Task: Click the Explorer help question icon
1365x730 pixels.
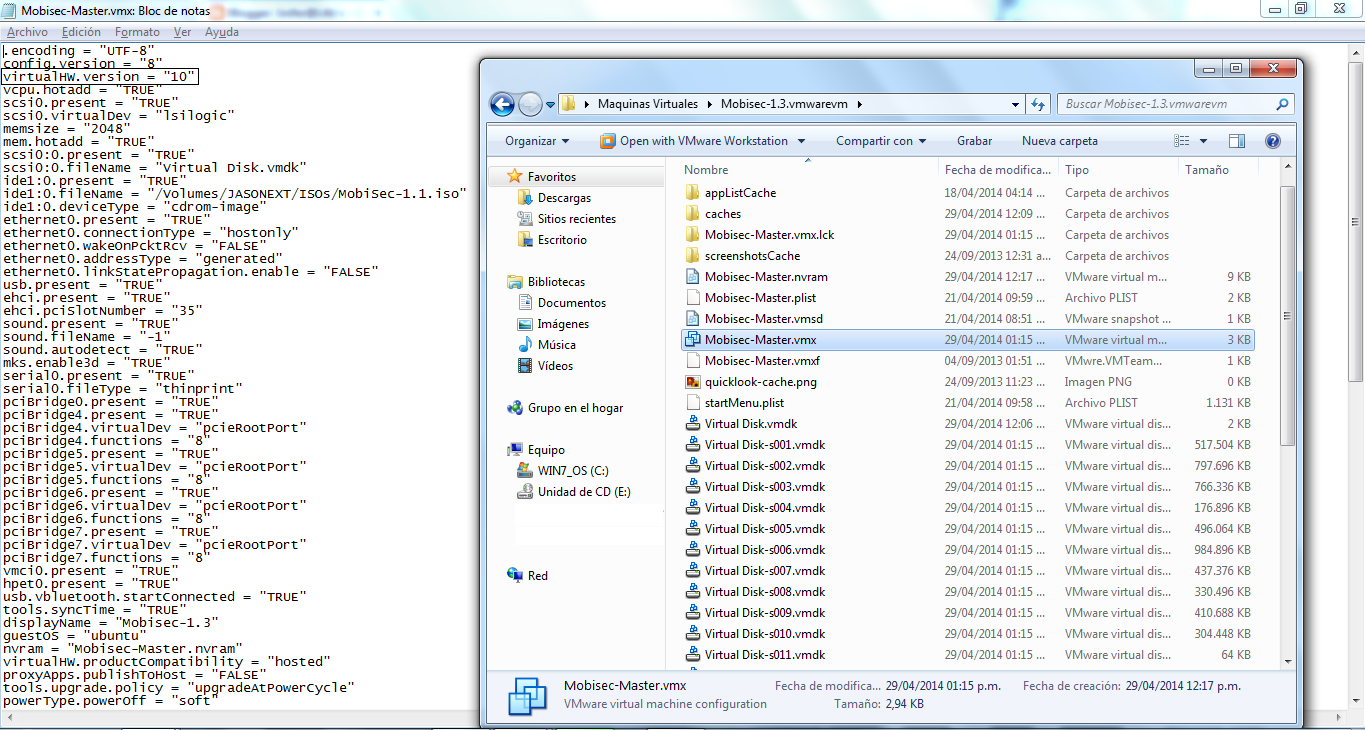Action: 1273,141
